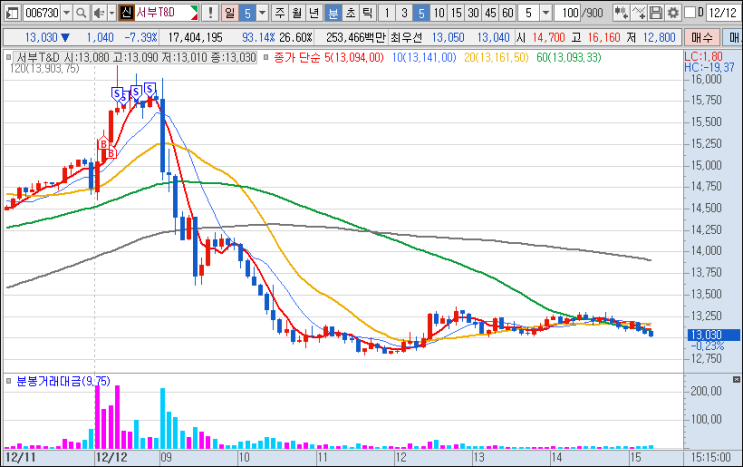Expand the dropdown arrow beside the speaker icon
This screenshot has width=743, height=467.
[112, 13]
